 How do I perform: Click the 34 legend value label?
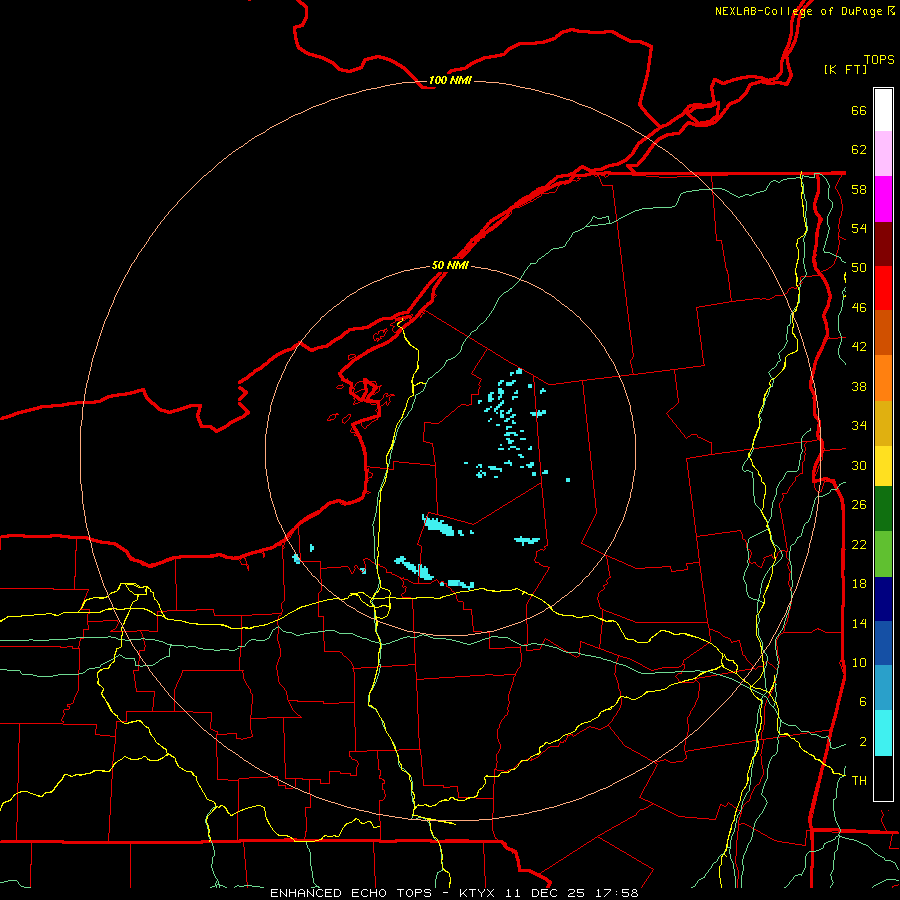point(859,425)
